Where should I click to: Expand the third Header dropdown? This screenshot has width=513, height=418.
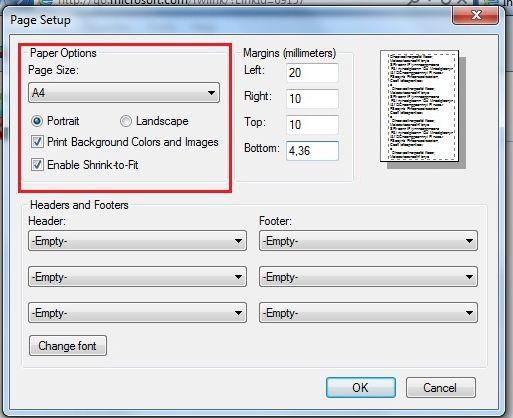(x=137, y=313)
